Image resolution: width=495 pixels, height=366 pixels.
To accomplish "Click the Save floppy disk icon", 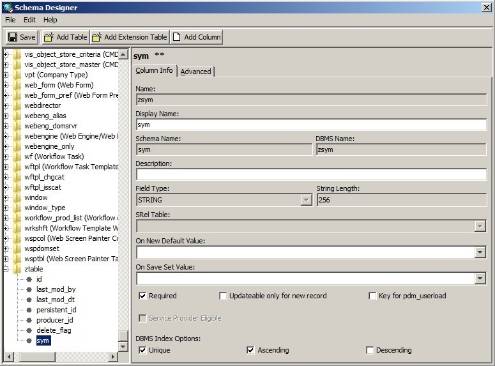I will [x=12, y=37].
